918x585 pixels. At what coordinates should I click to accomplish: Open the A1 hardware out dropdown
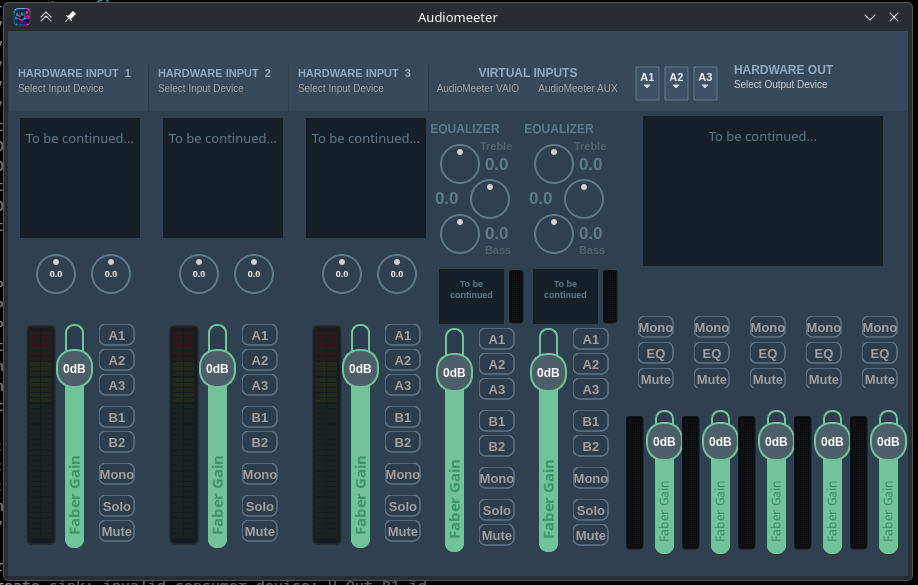pos(647,83)
